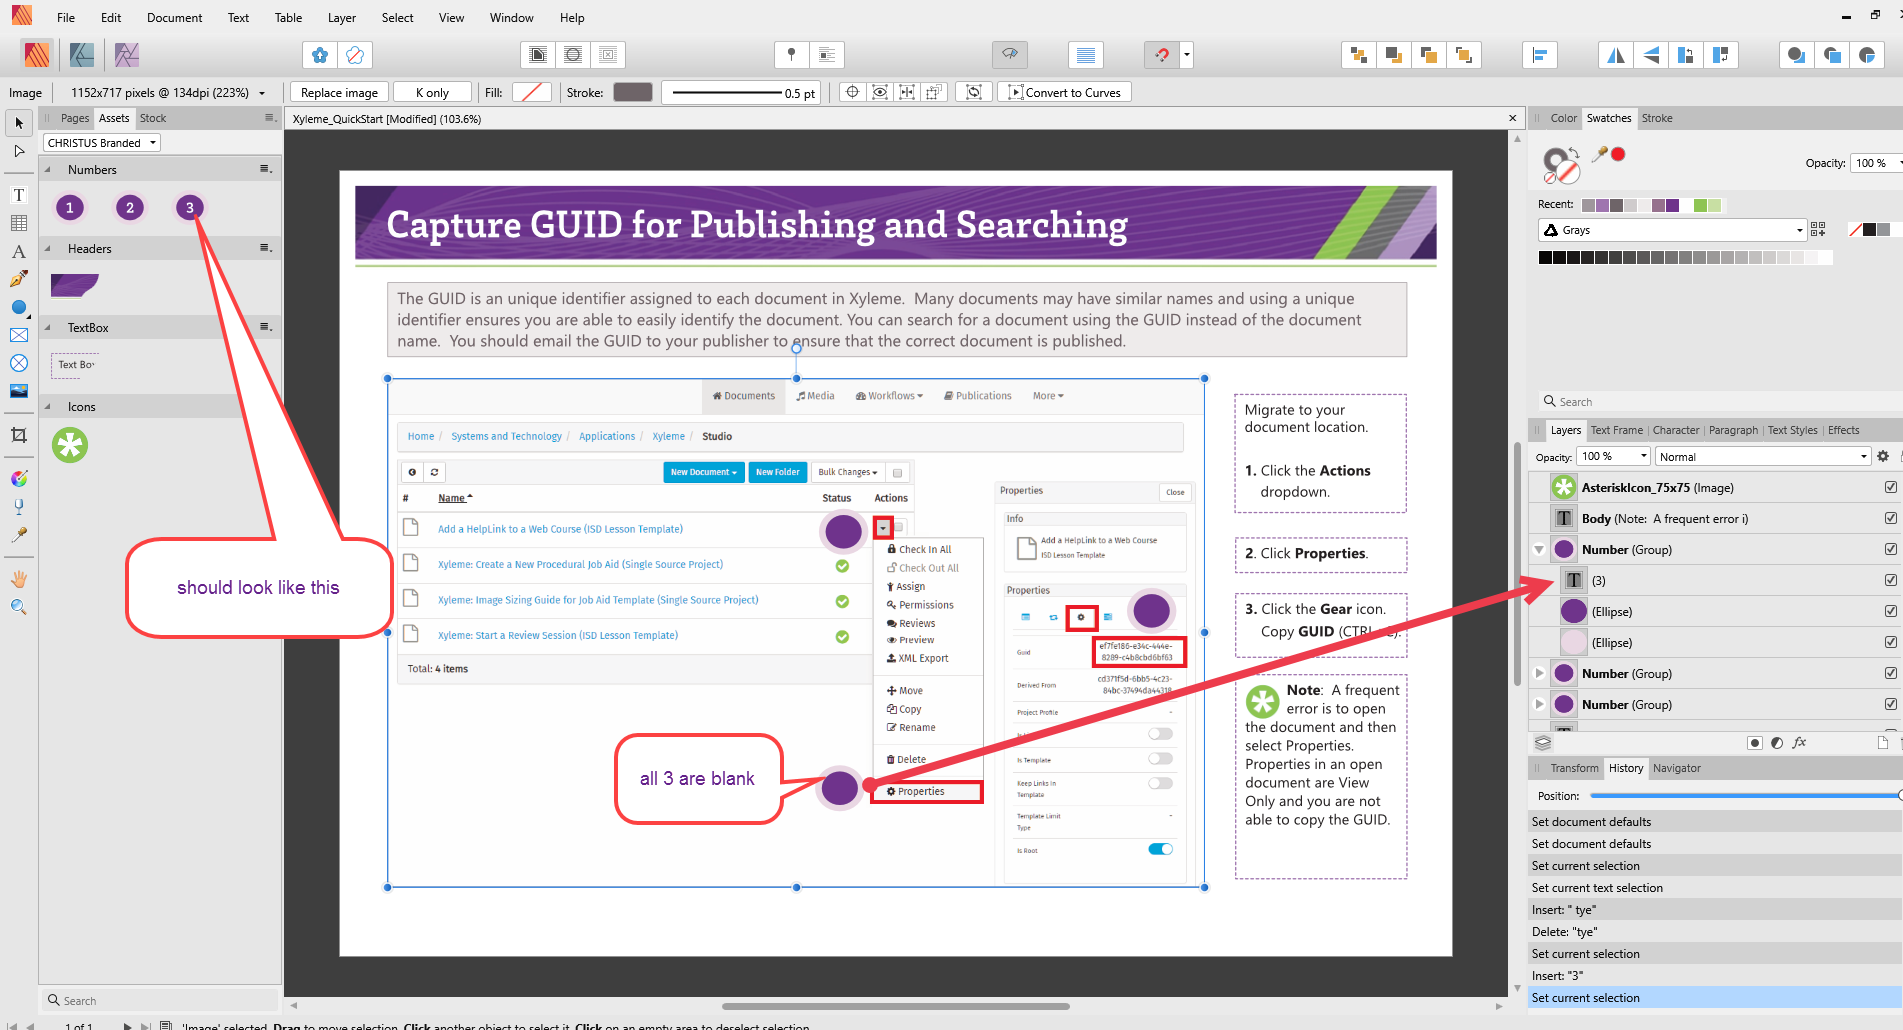Screen dimensions: 1903x1030
Task: Open the Table menu
Action: (x=288, y=17)
